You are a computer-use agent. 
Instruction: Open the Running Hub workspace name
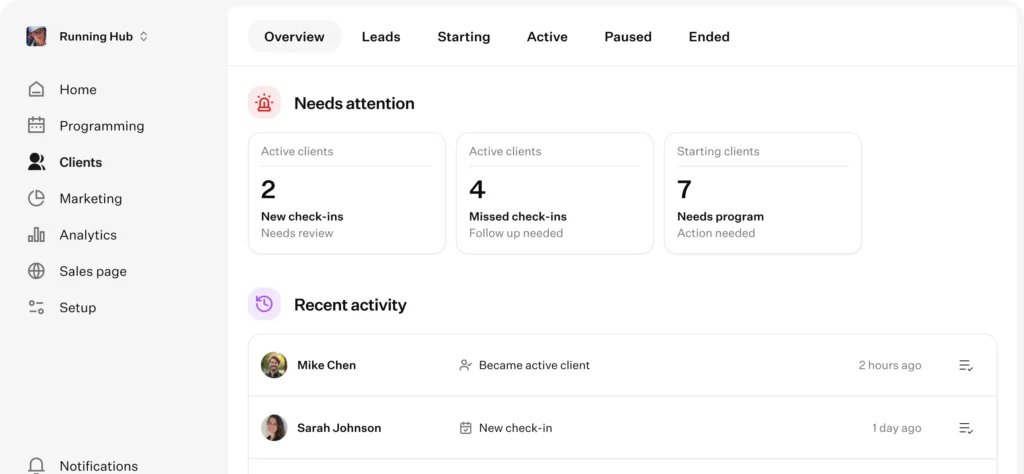[x=96, y=37]
